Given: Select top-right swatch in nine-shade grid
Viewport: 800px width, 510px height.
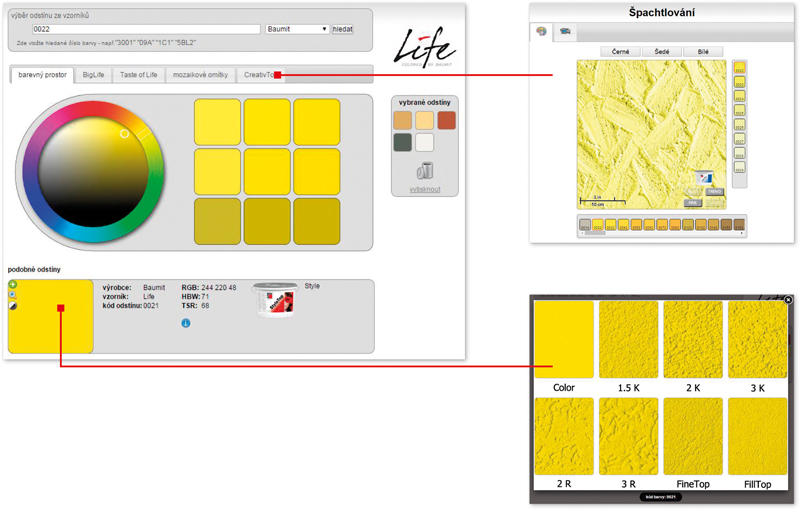Looking at the screenshot, I should pyautogui.click(x=316, y=122).
